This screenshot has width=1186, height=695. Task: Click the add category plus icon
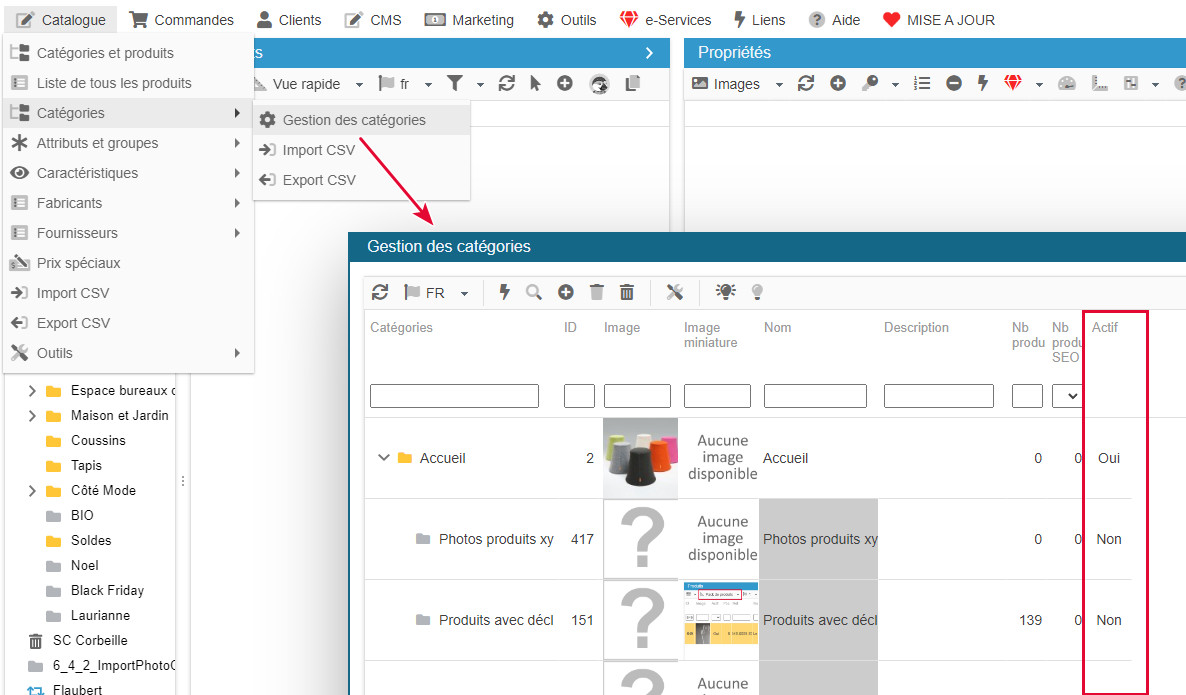(x=566, y=292)
